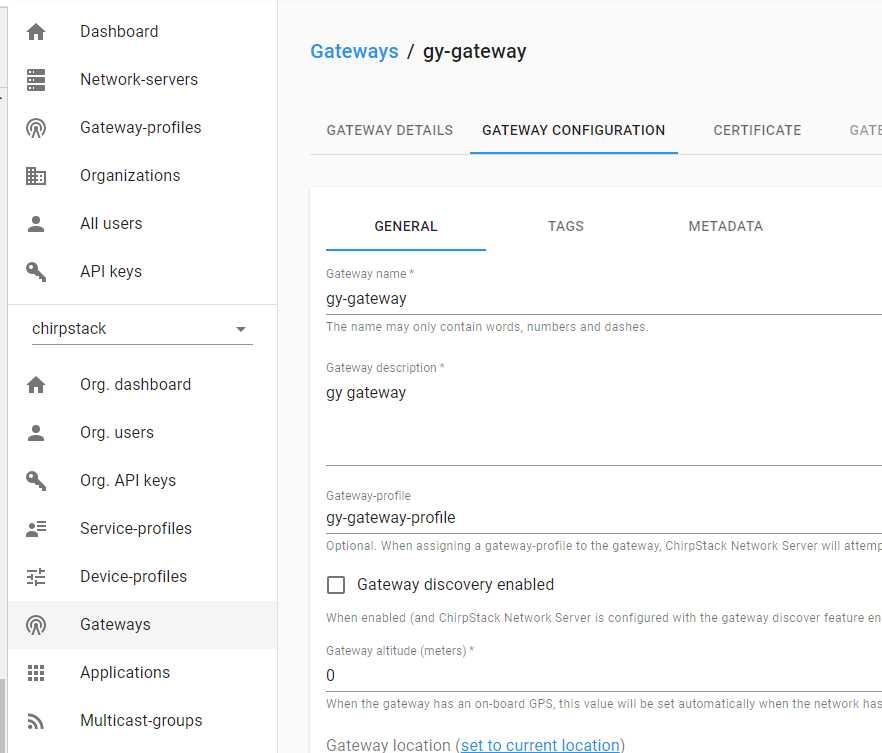Viewport: 882px width, 753px height.
Task: Enable Gateway discovery enabled checkbox
Action: [336, 585]
